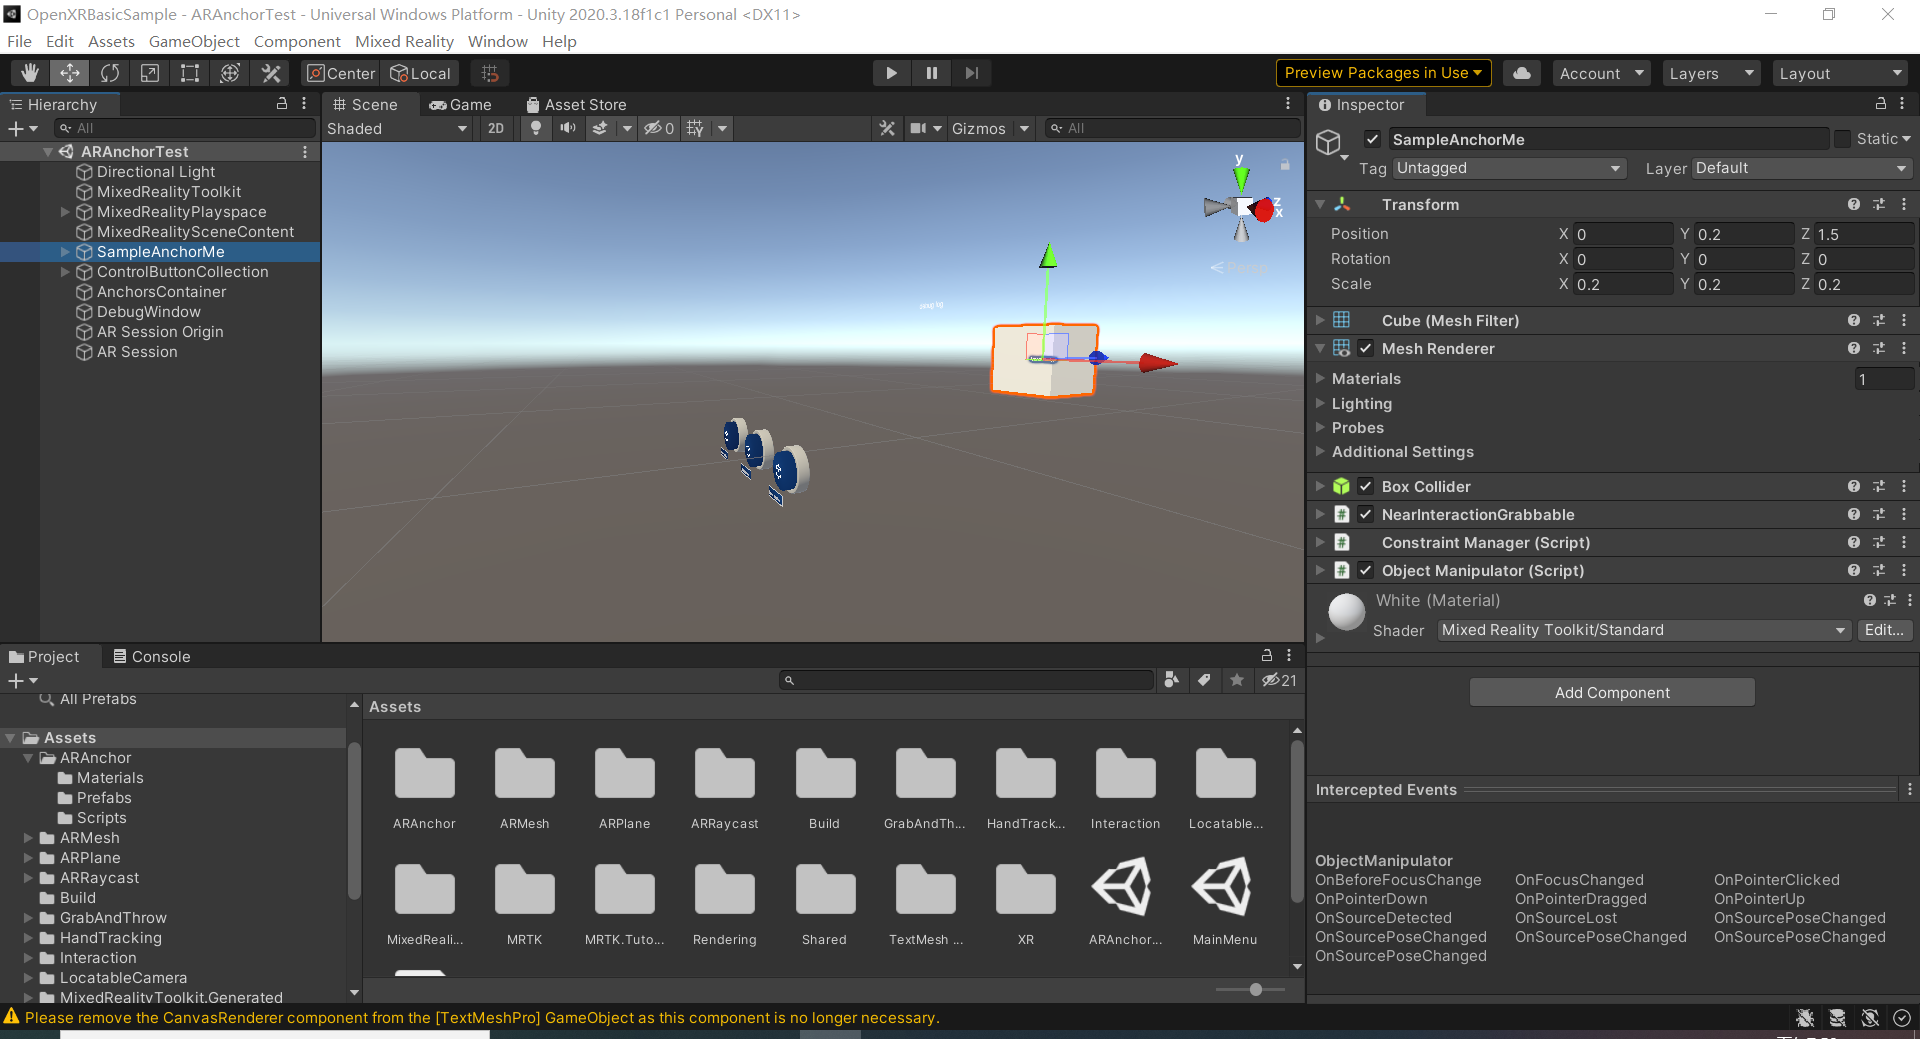This screenshot has height=1039, width=1920.
Task: Lock the Inspector panel
Action: click(1881, 104)
